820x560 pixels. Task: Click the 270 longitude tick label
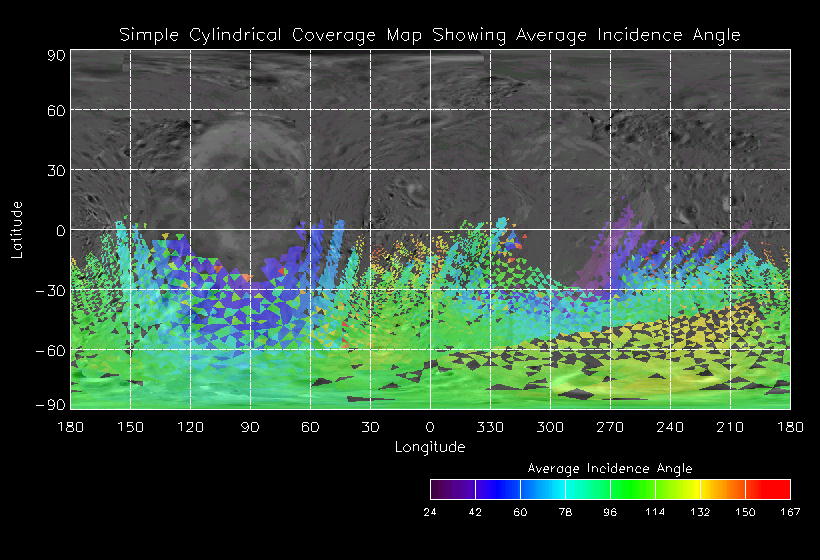pyautogui.click(x=610, y=427)
